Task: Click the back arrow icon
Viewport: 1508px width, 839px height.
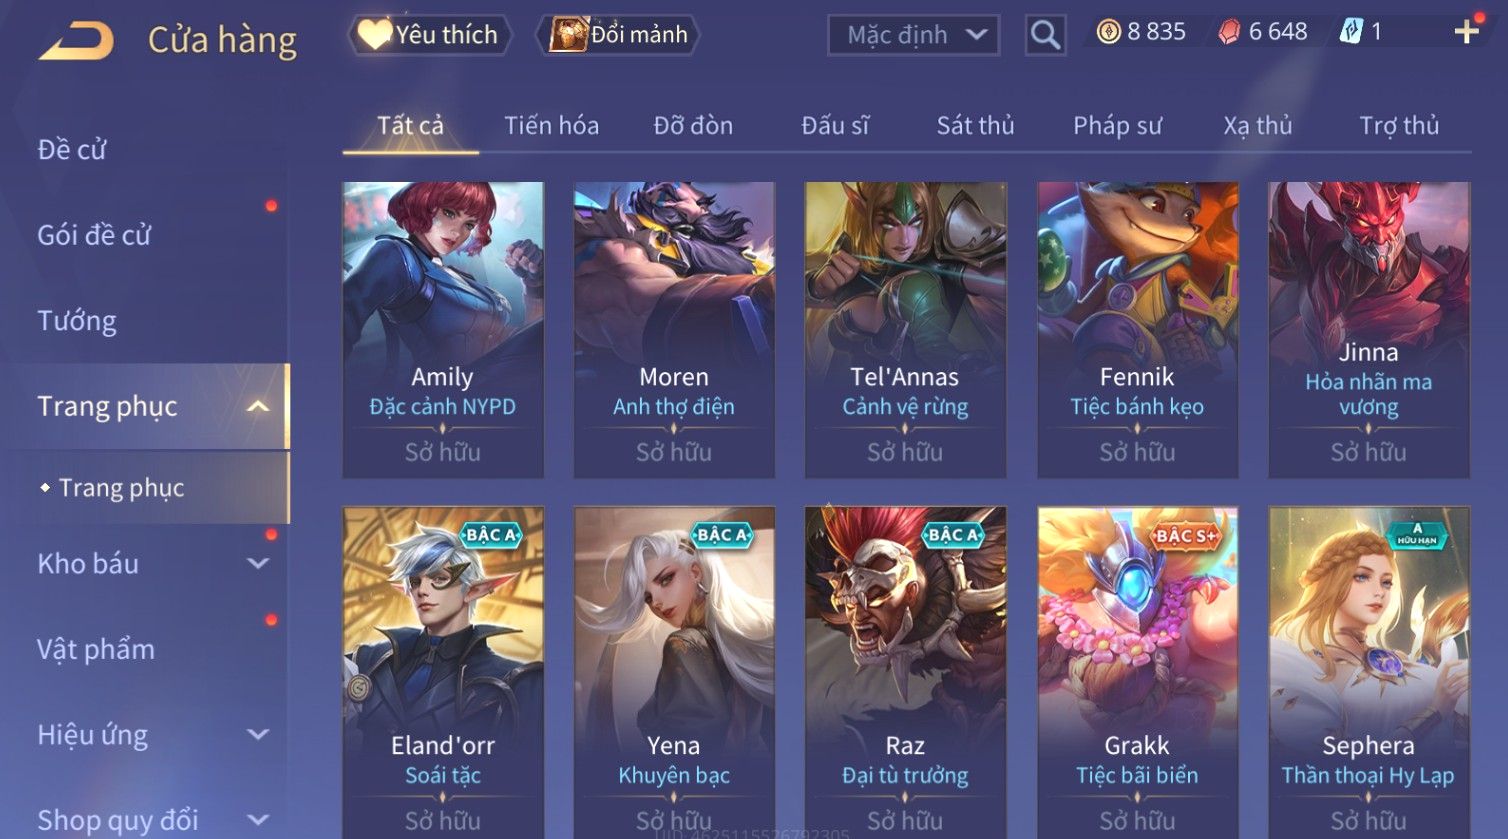Action: coord(76,41)
